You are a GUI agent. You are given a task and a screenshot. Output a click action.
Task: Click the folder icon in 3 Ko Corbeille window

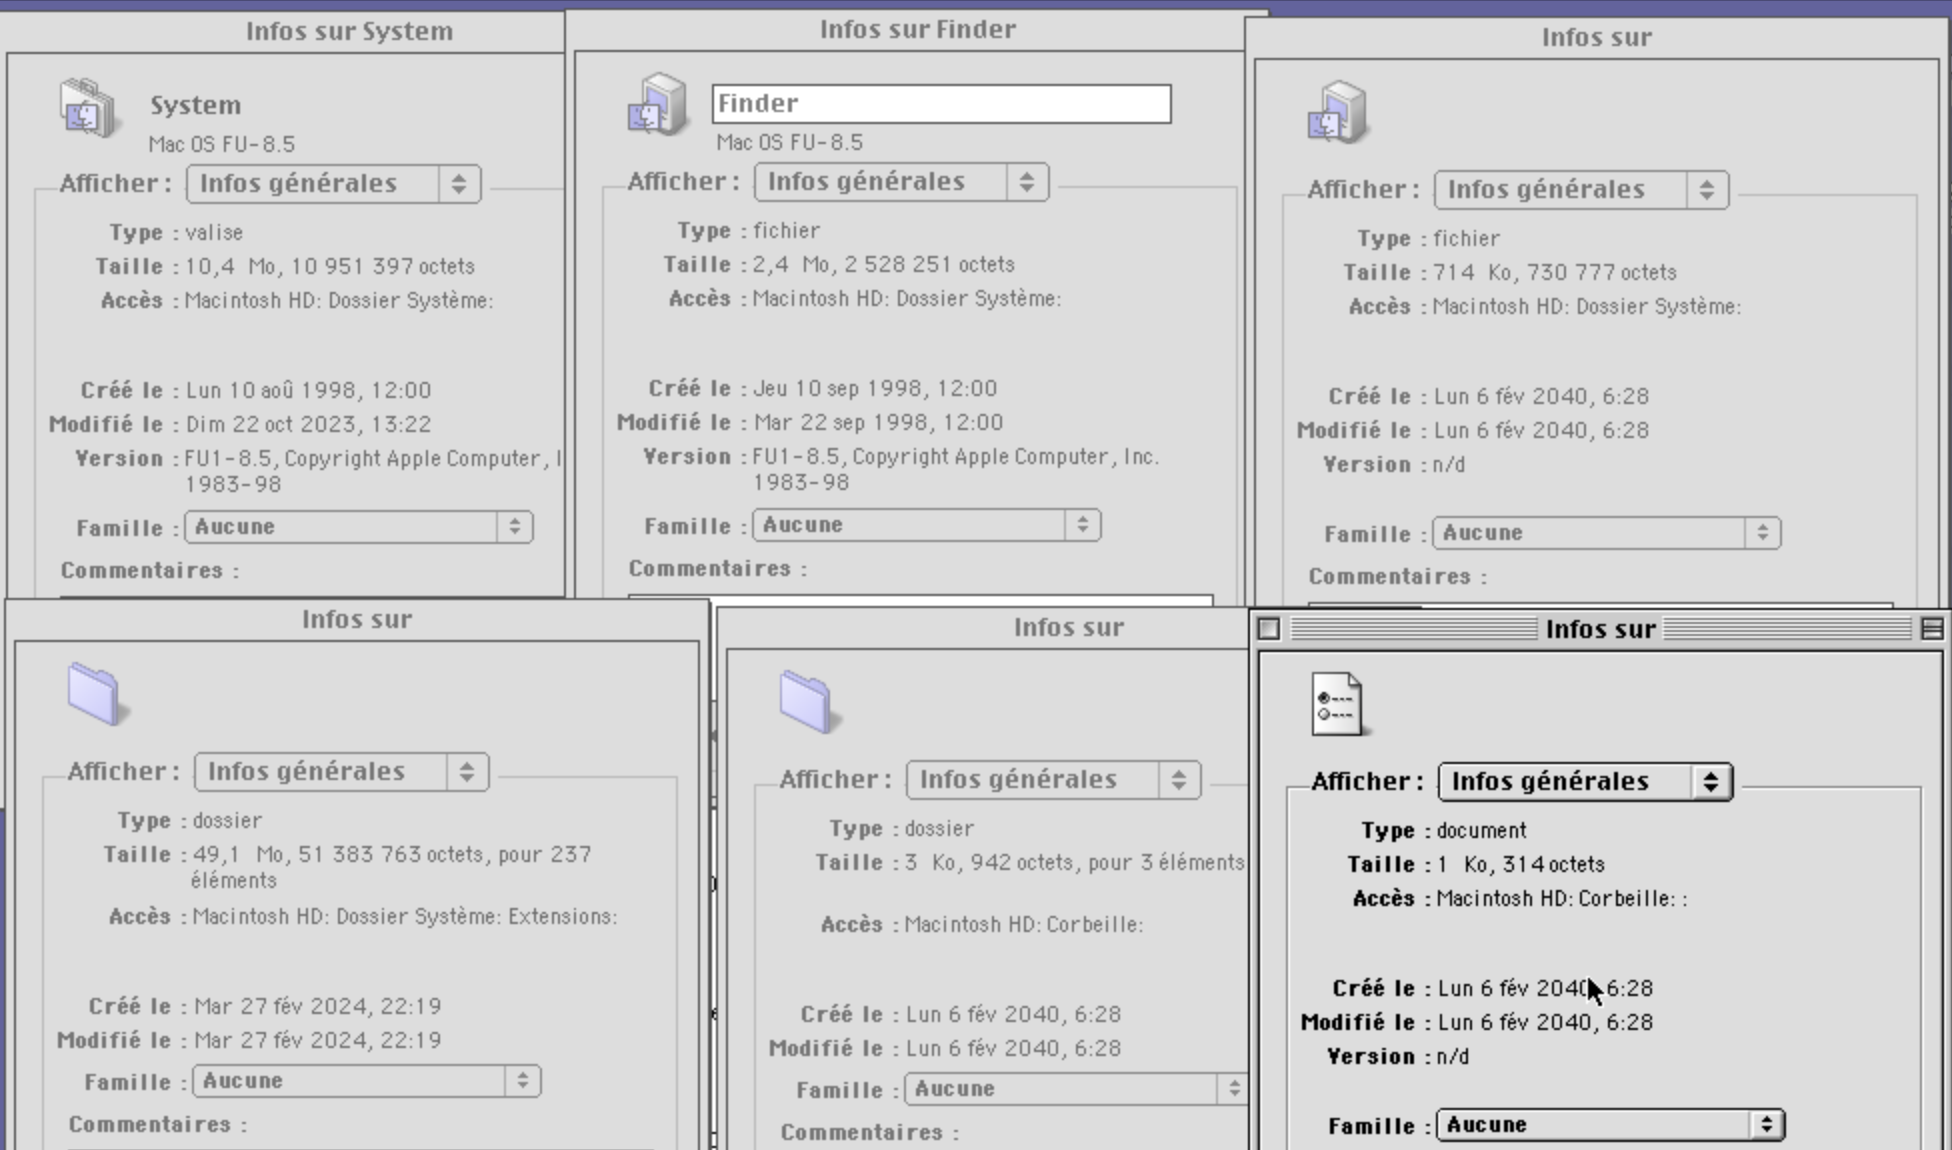coord(808,701)
